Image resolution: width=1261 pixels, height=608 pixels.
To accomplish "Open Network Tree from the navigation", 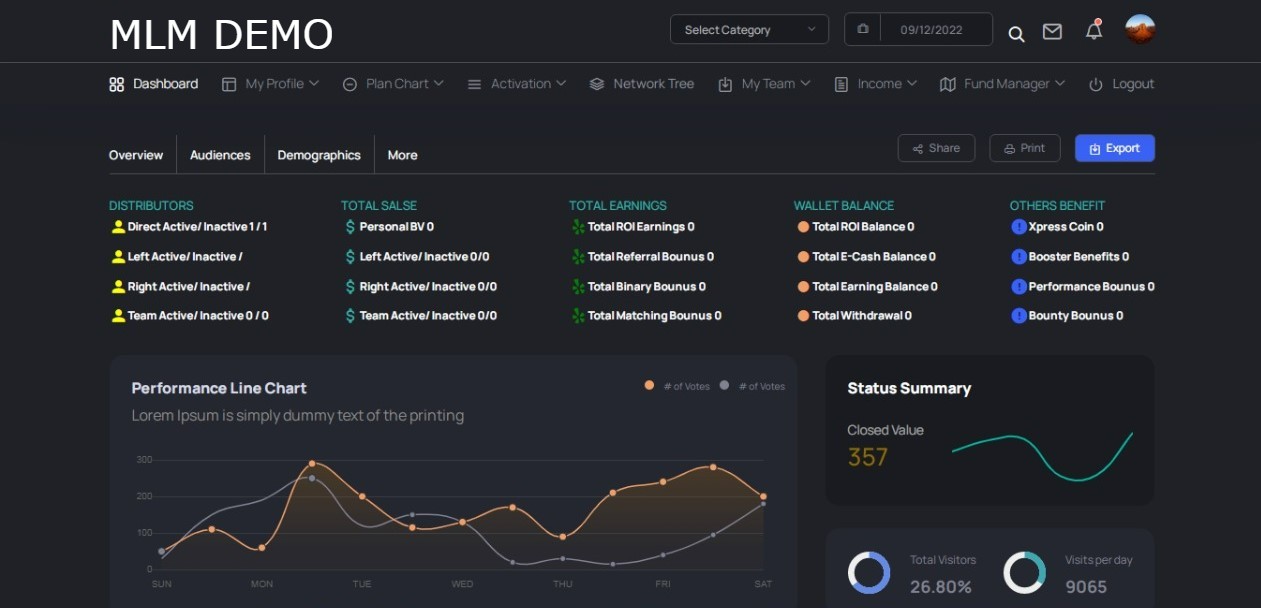I will pos(642,84).
